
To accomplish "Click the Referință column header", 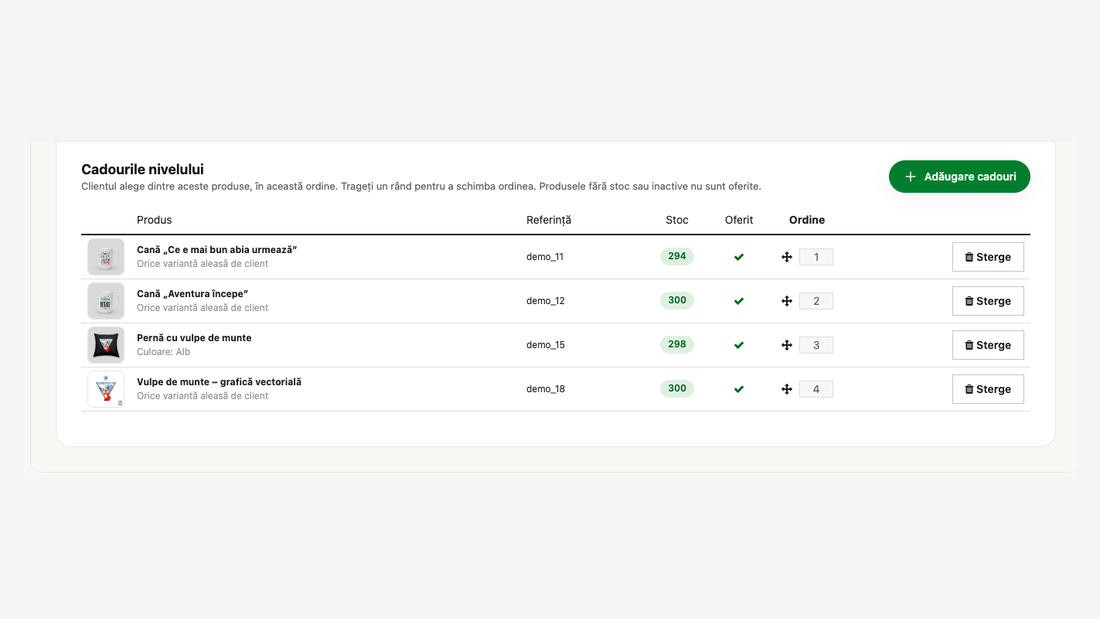I will point(549,220).
